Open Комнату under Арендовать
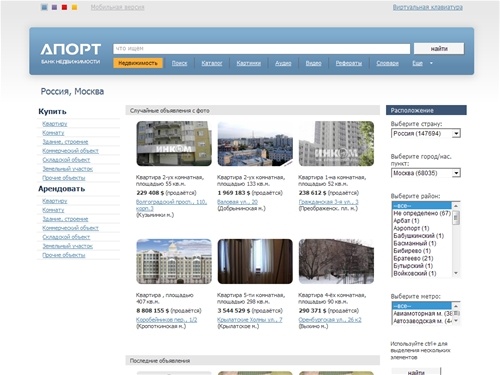Viewport: 500px width, 375px height. coord(53,210)
